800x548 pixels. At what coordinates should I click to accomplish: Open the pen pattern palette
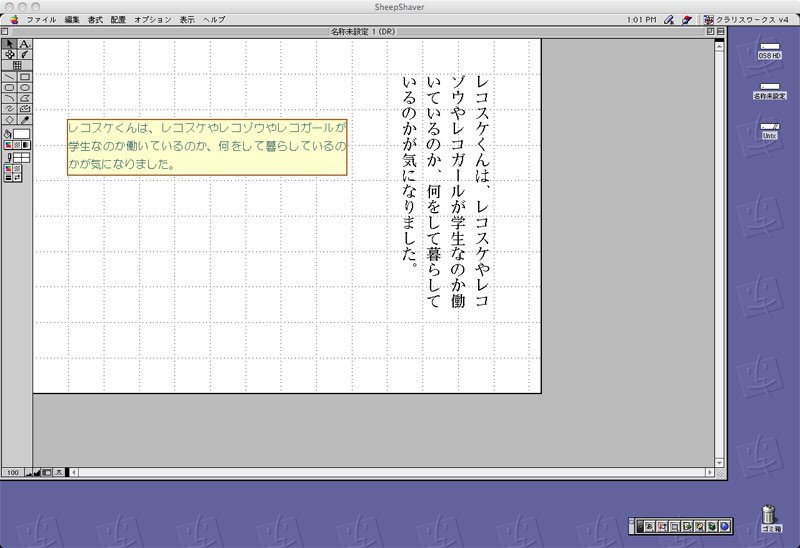pyautogui.click(x=17, y=168)
